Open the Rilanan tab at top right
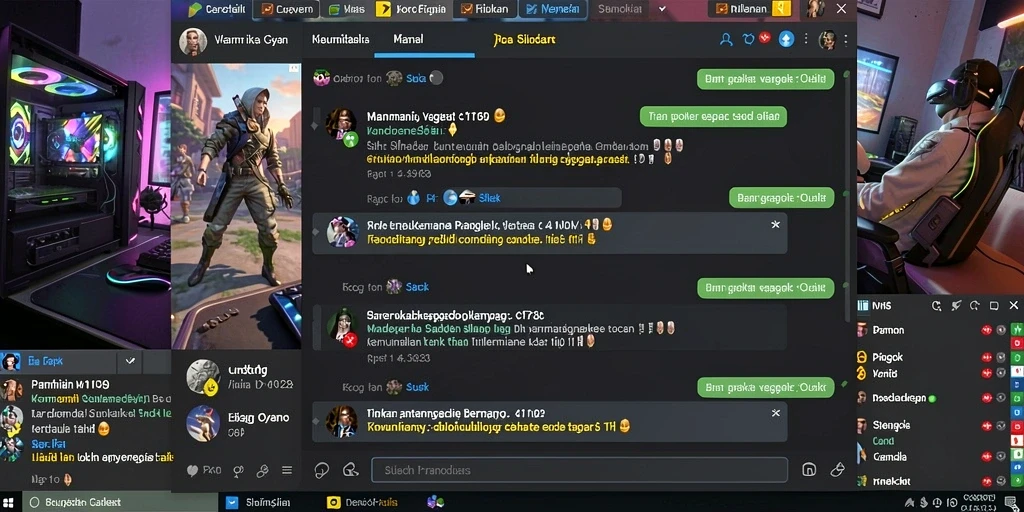Viewport: 1024px width, 512px height. (x=752, y=9)
